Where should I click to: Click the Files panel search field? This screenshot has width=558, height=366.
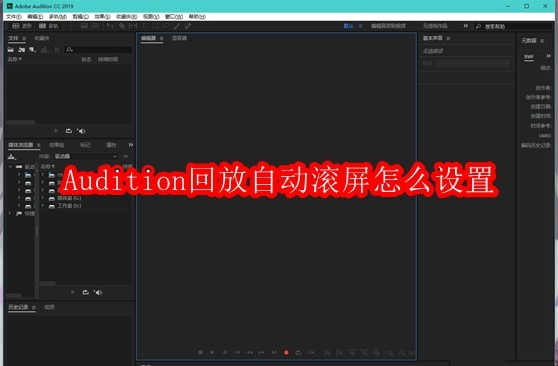click(98, 49)
